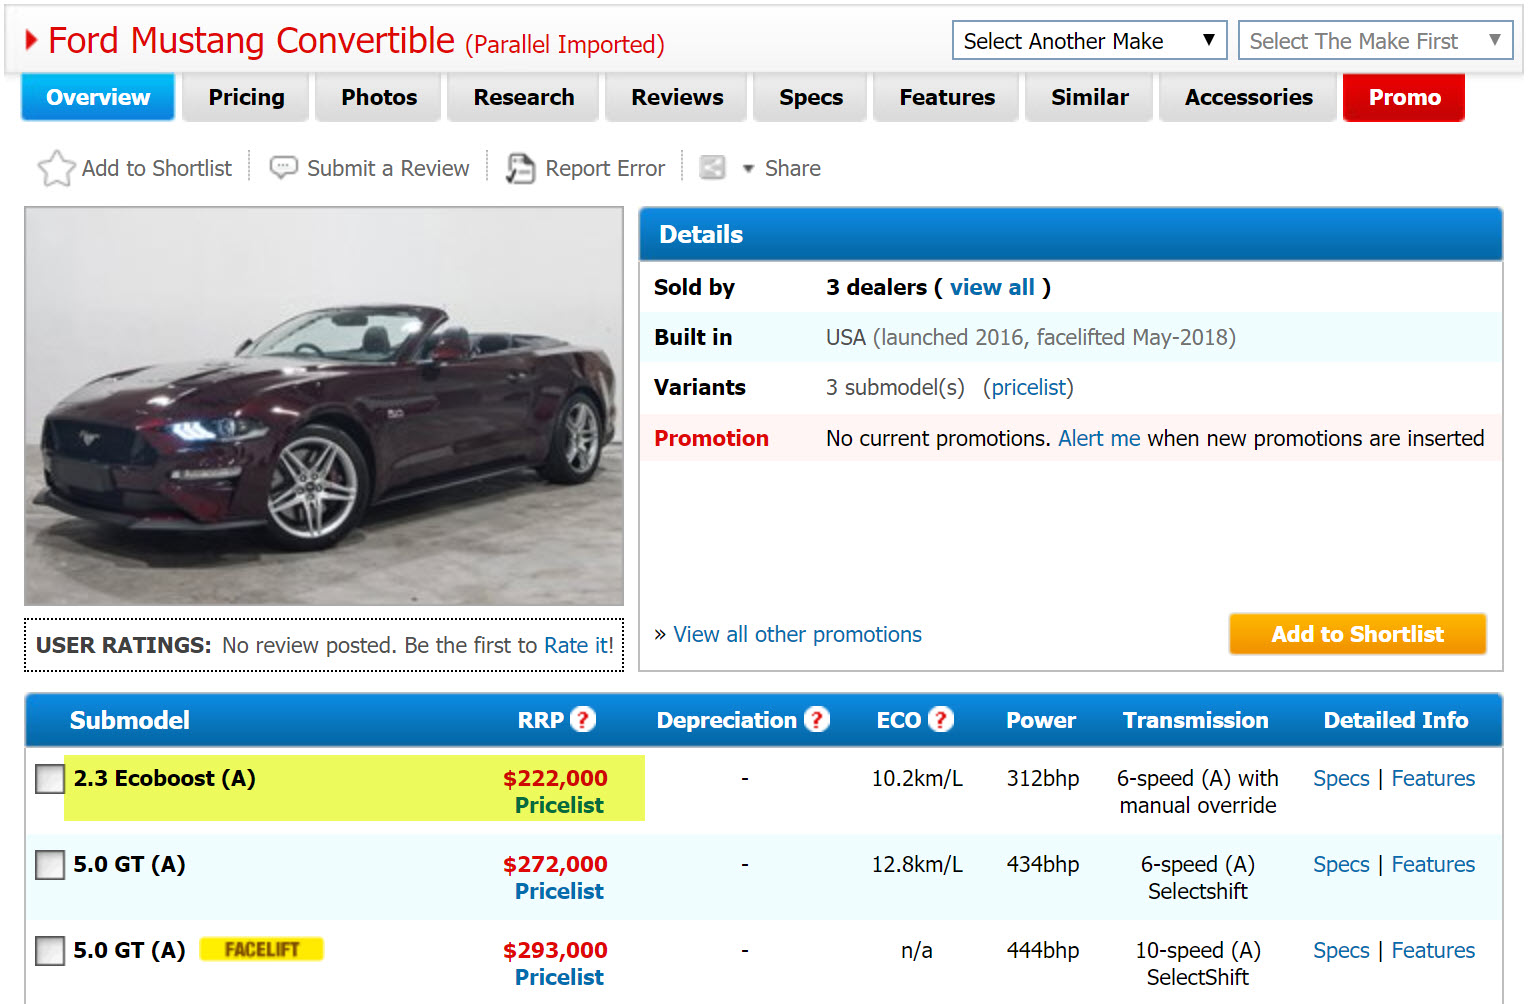The image size is (1528, 1004).
Task: Open the Select The Make First dropdown
Action: (1375, 41)
